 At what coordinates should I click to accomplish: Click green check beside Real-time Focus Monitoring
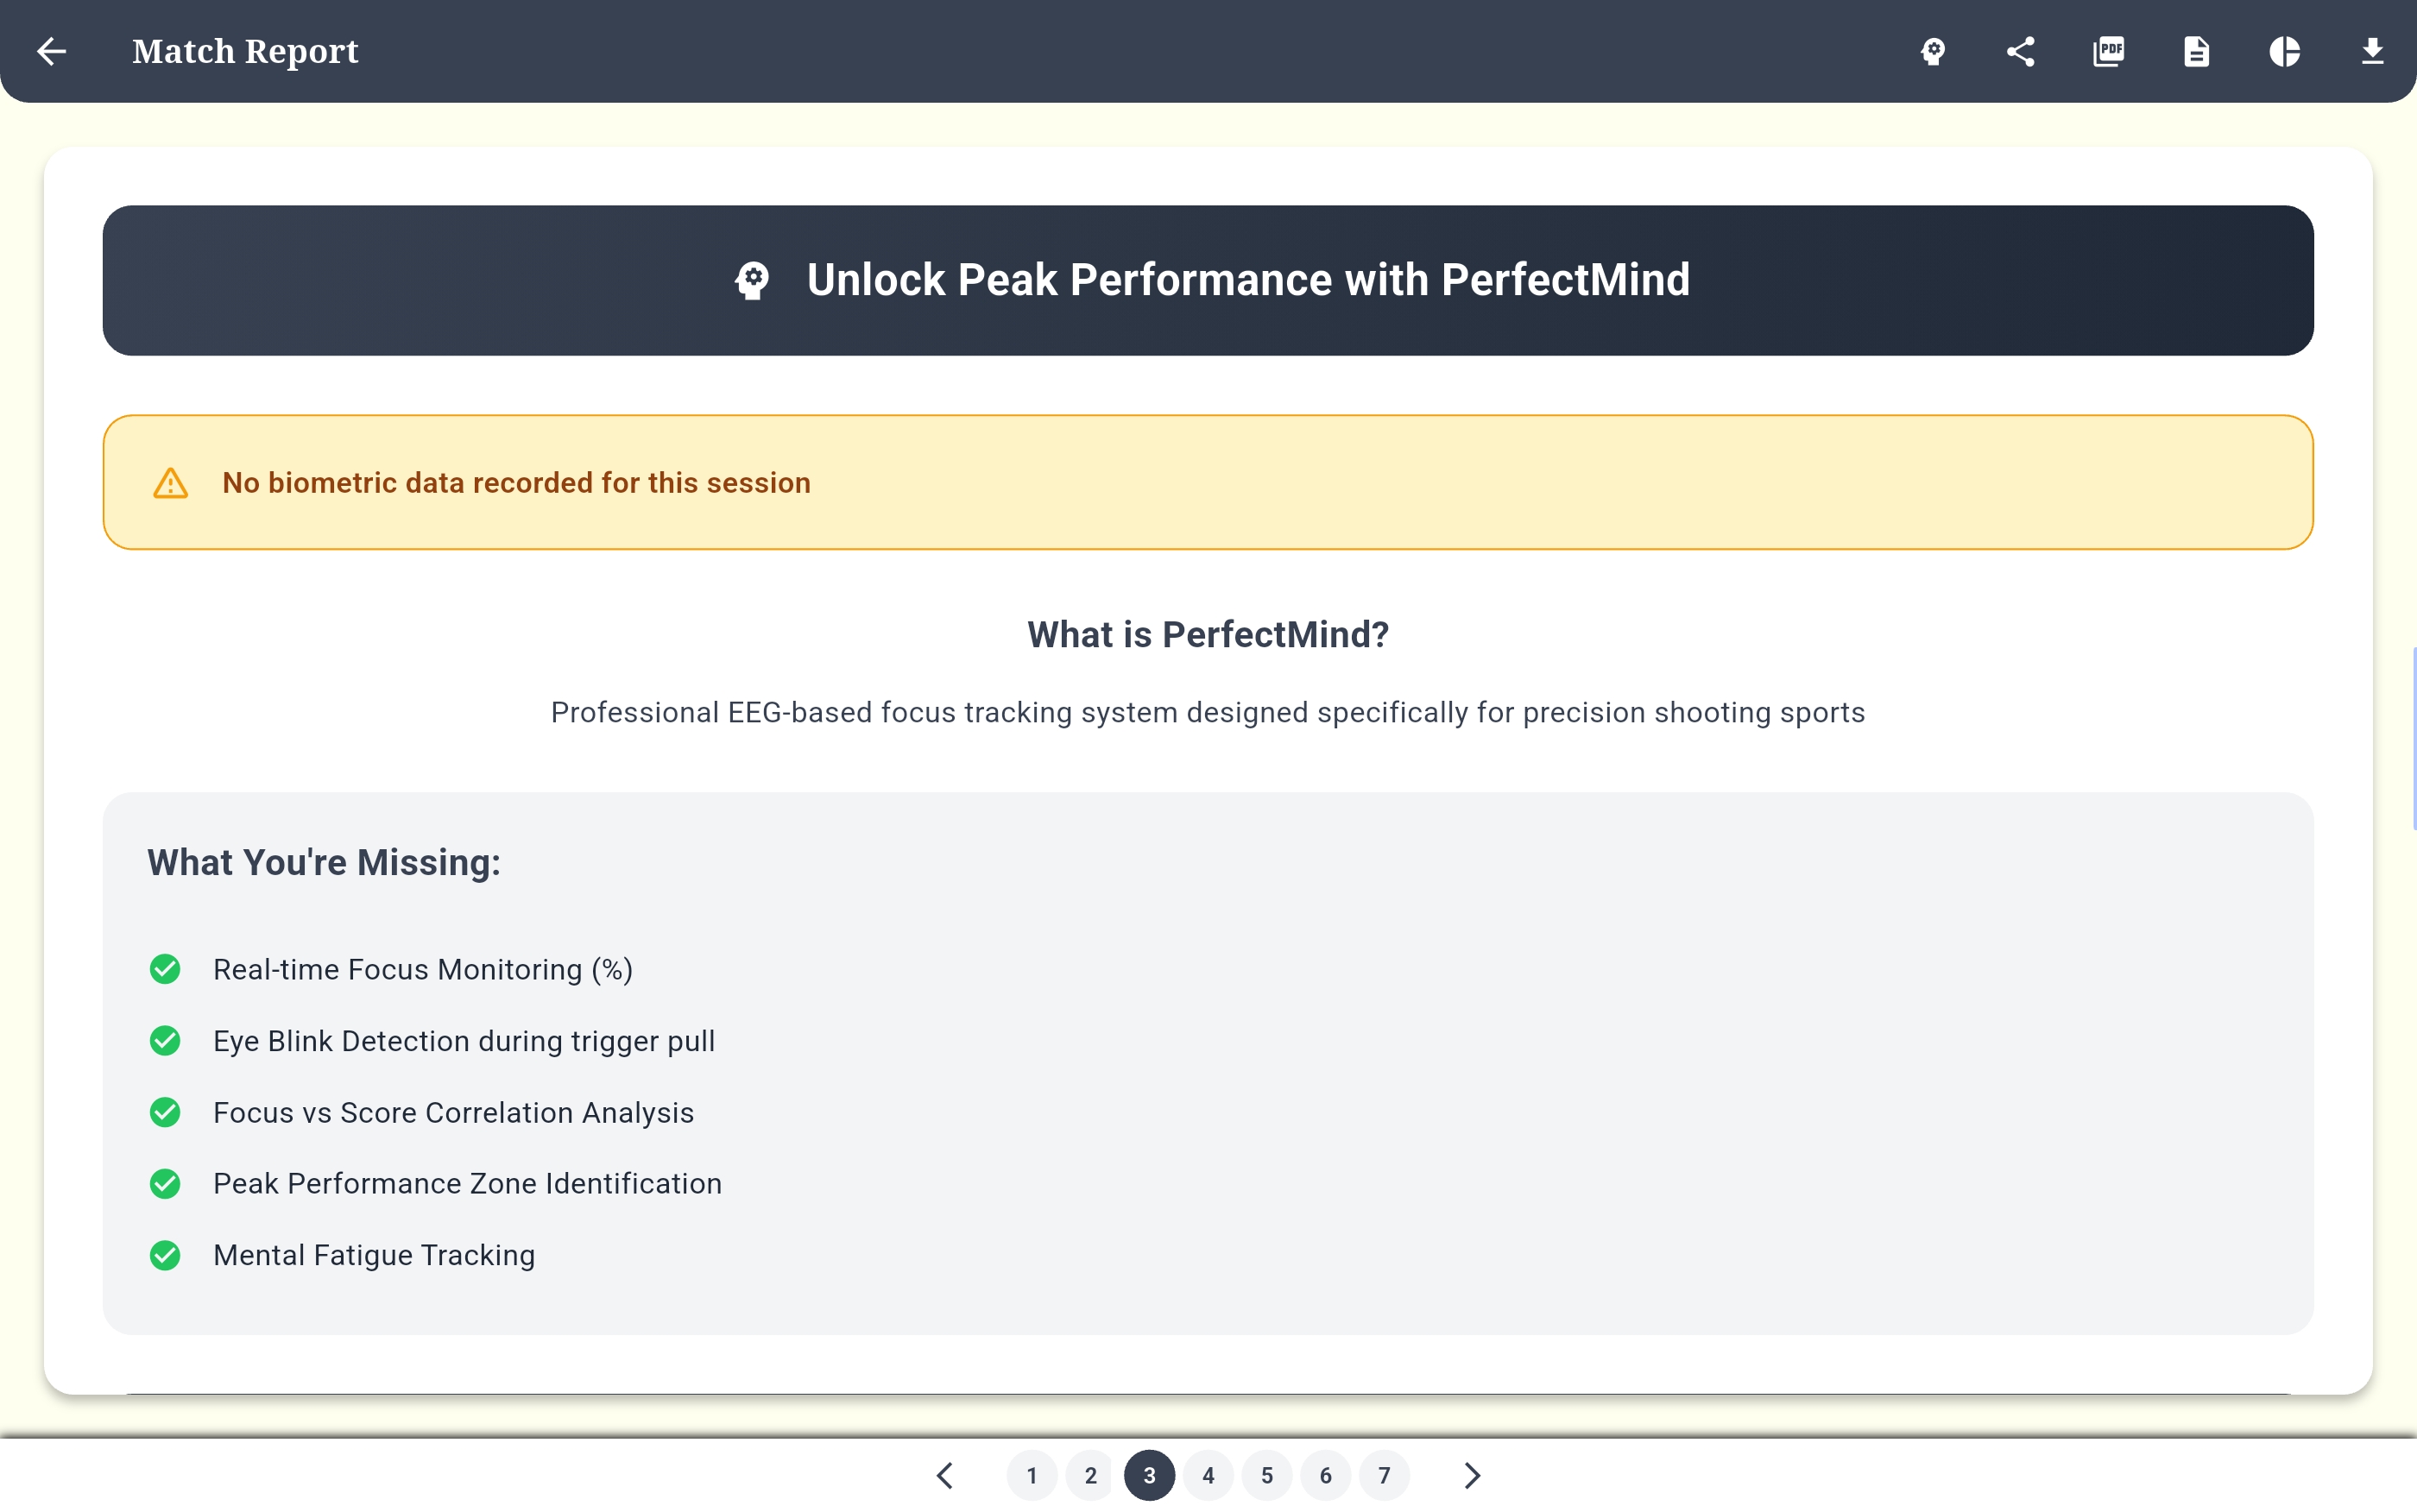165,969
